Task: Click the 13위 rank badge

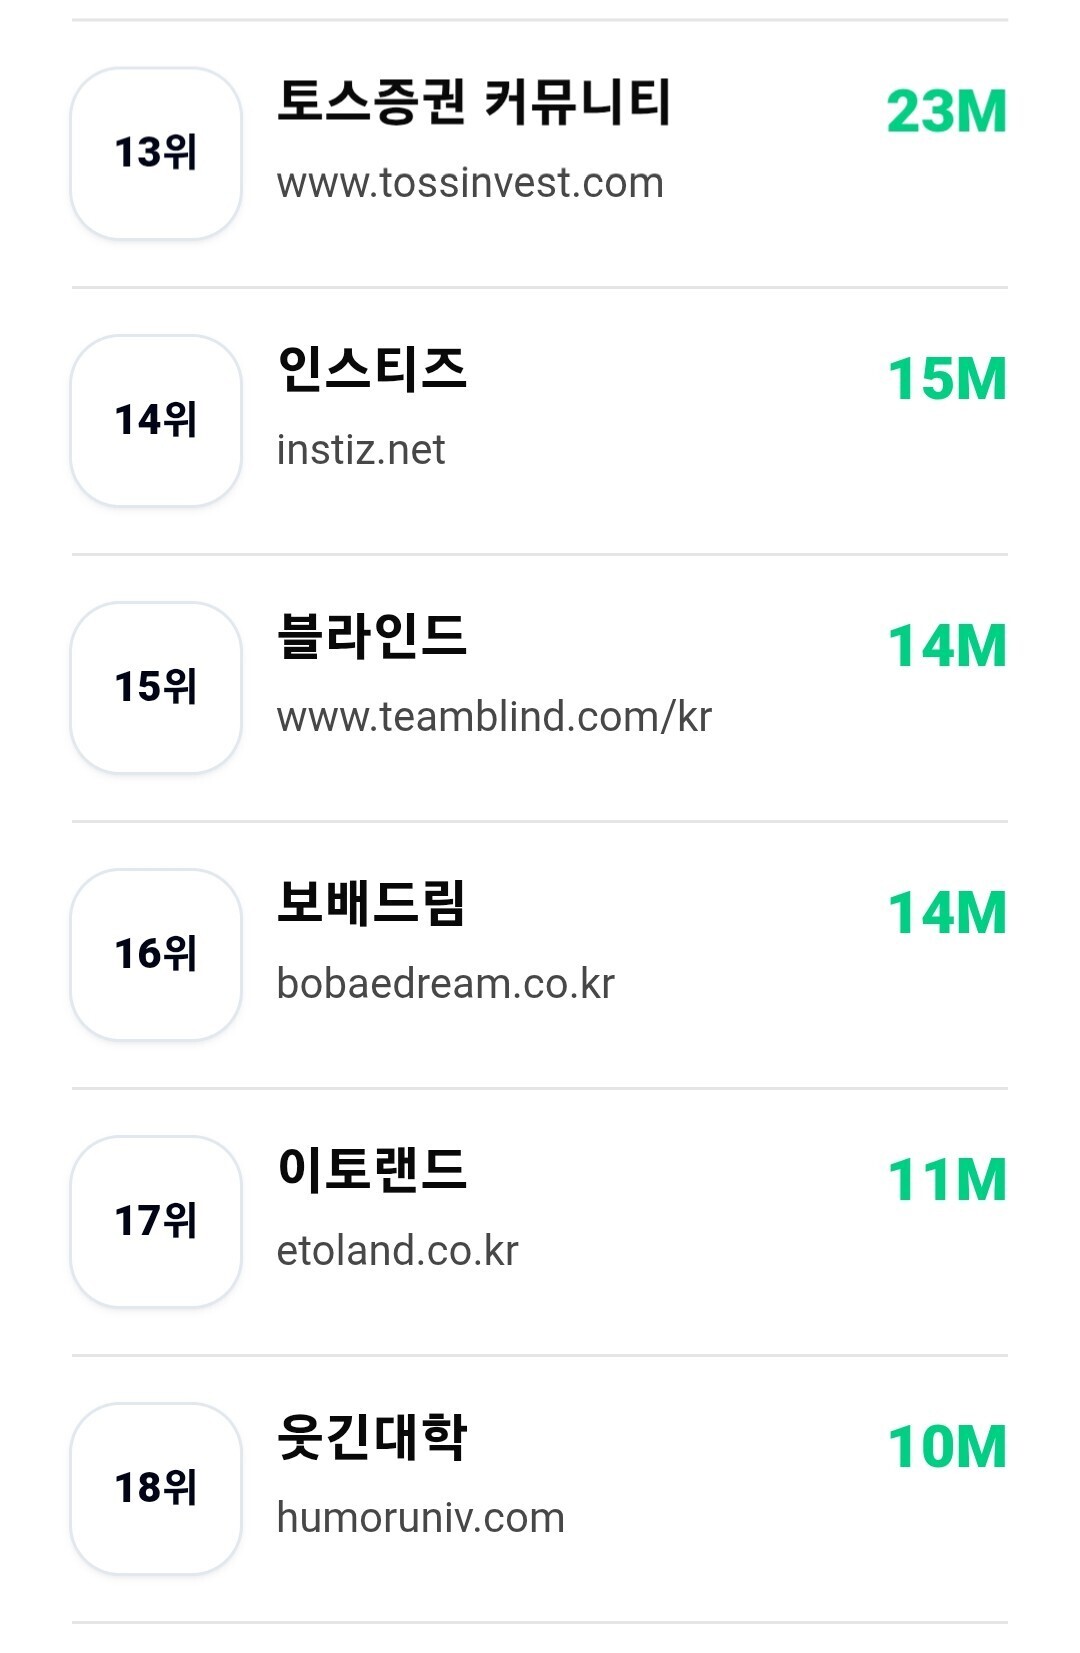Action: 156,153
